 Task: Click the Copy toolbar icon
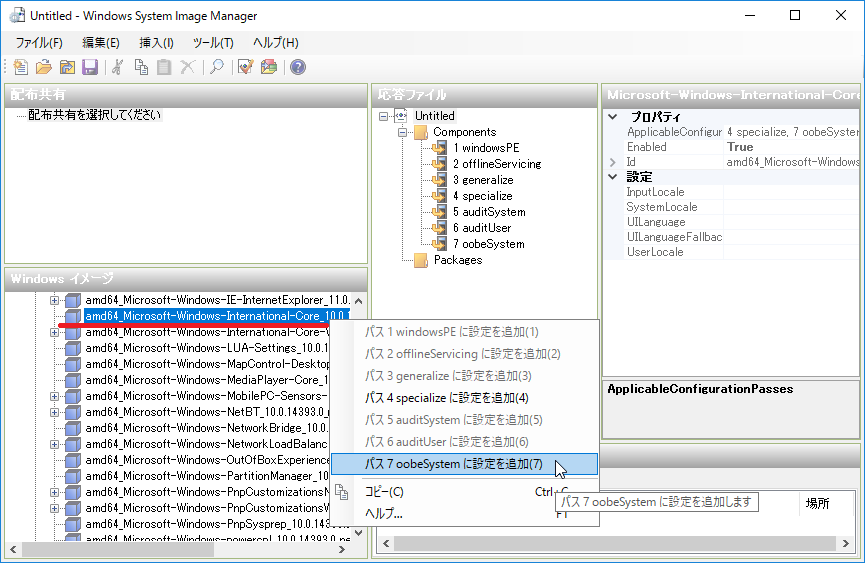pyautogui.click(x=141, y=67)
